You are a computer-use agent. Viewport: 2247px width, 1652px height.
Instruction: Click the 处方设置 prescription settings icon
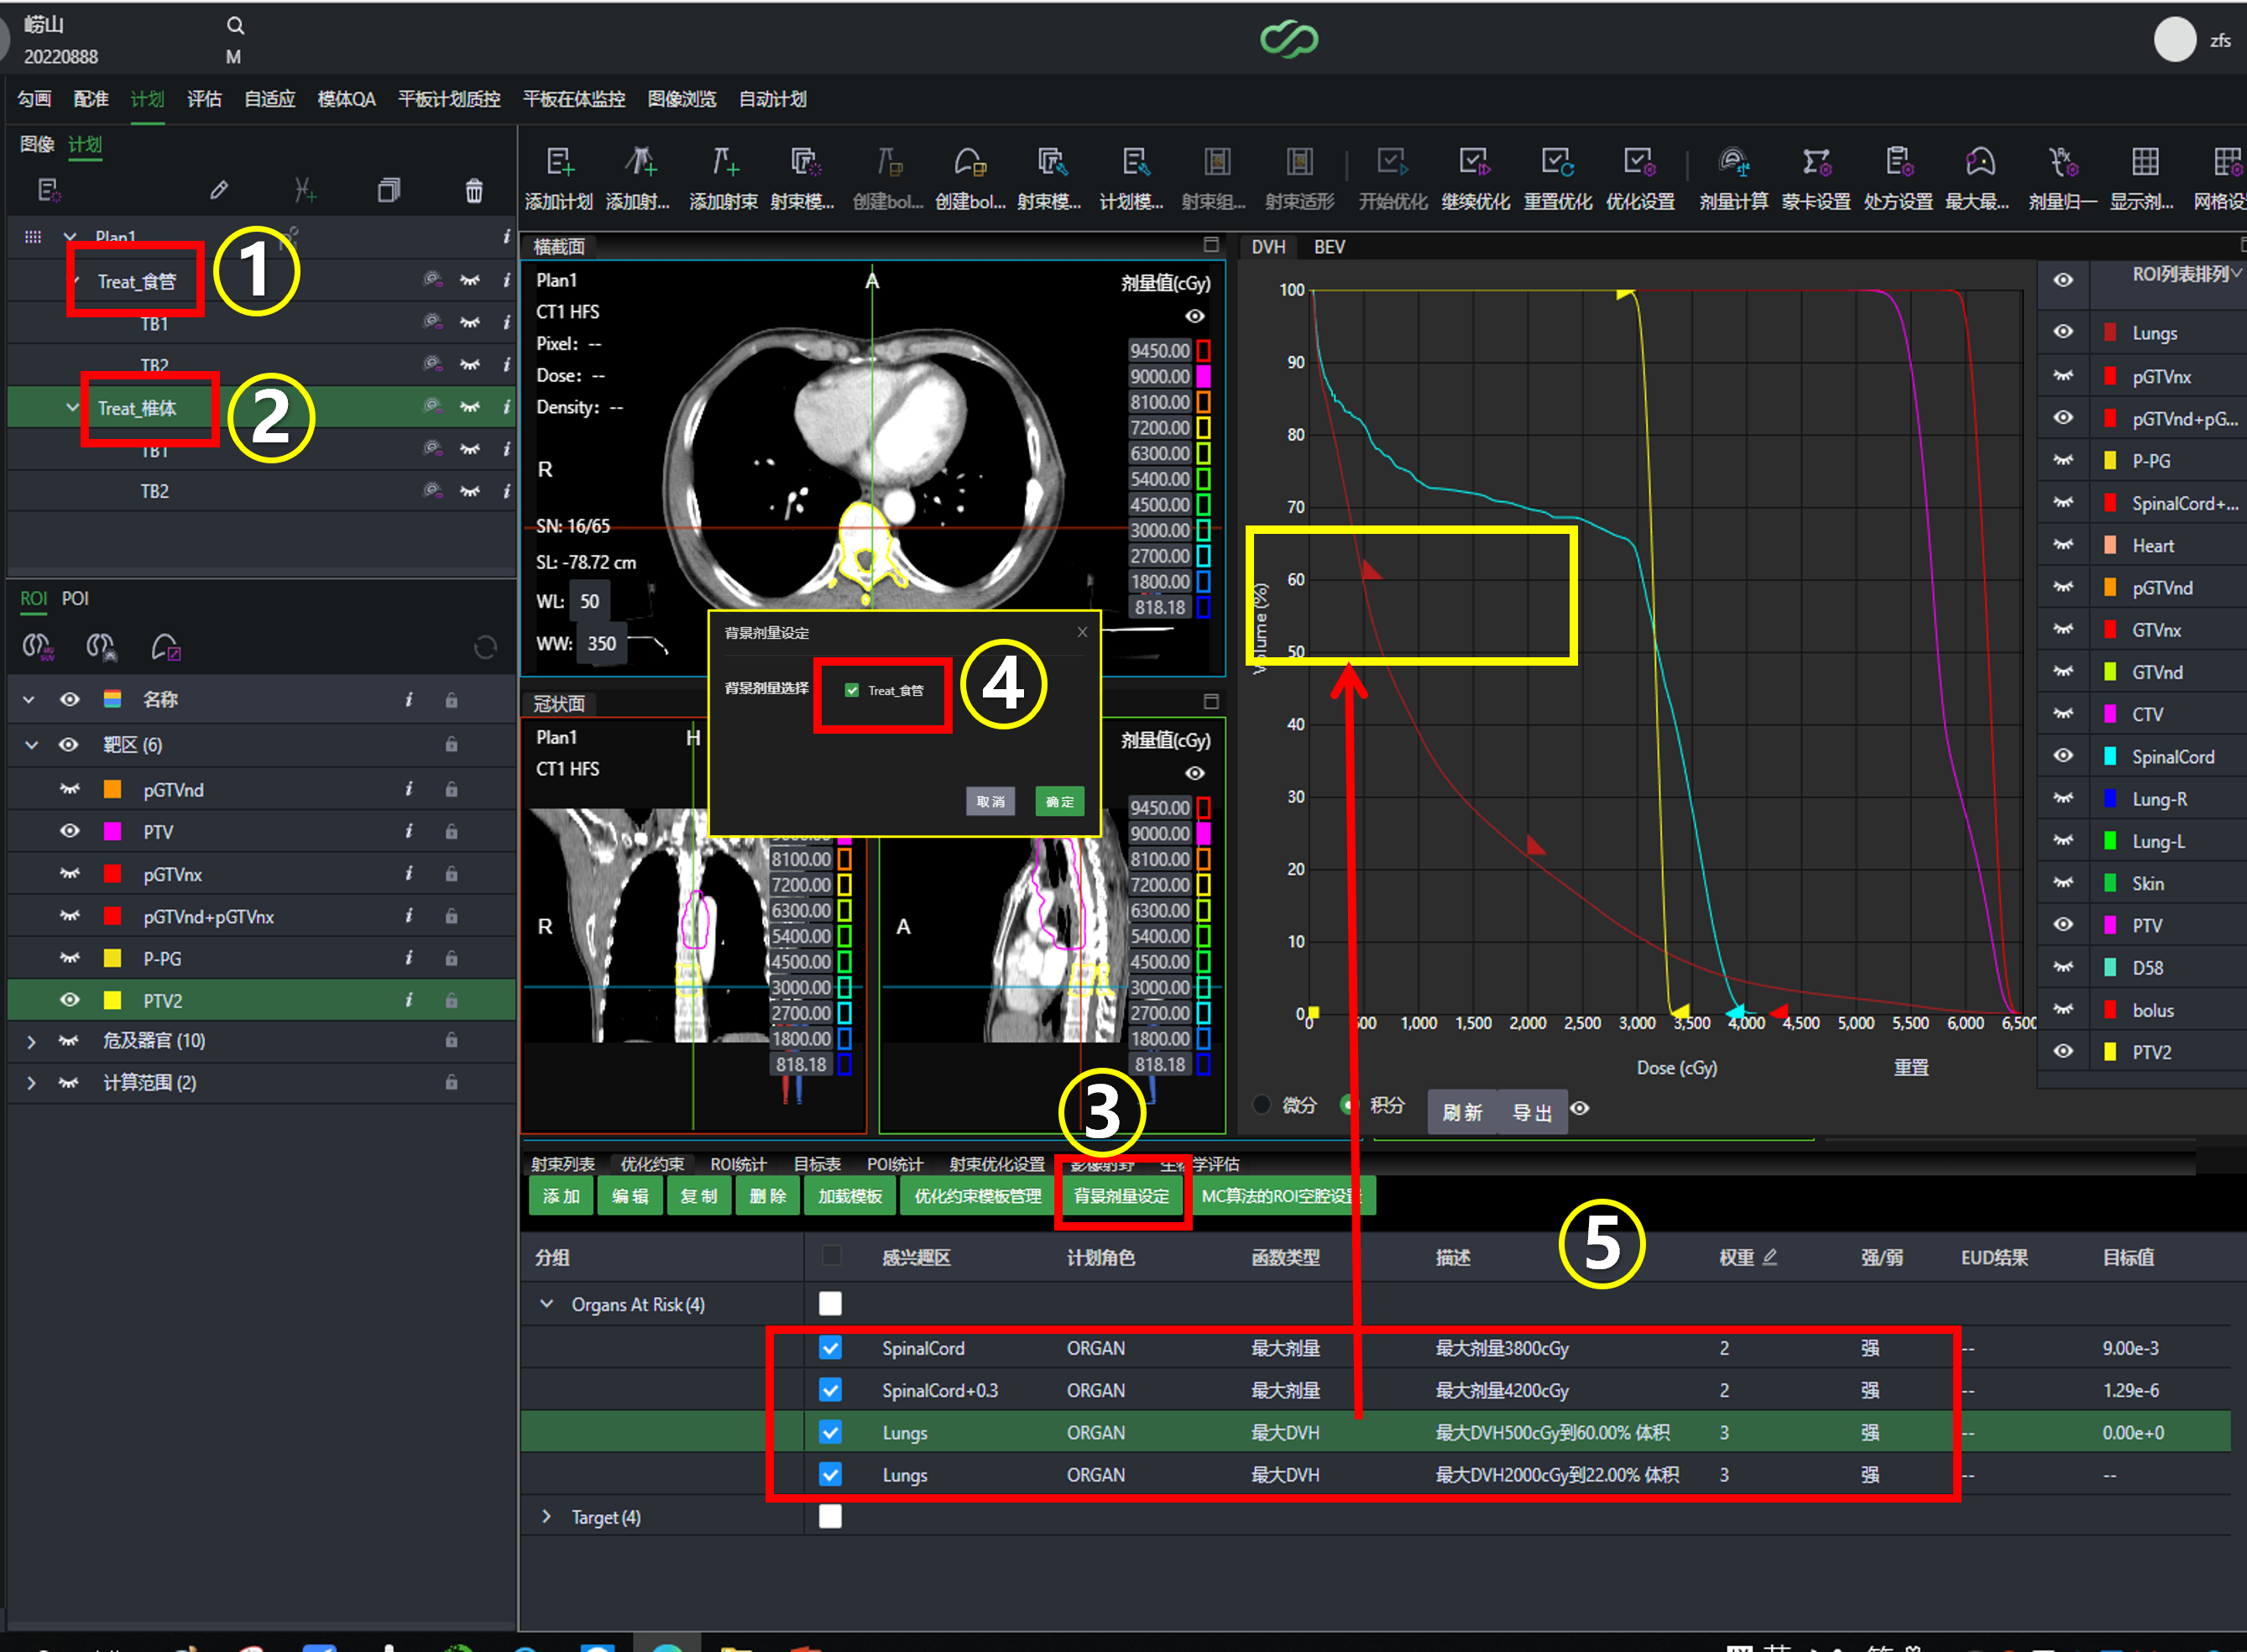[x=1898, y=162]
